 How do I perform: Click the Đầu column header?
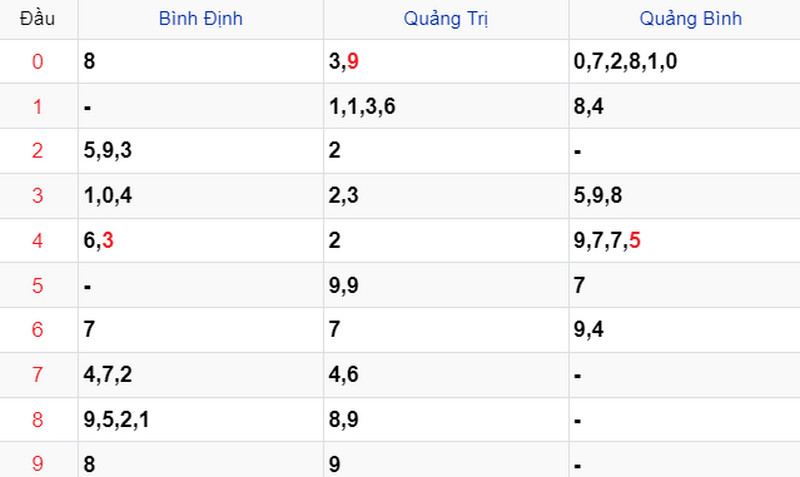[x=37, y=19]
